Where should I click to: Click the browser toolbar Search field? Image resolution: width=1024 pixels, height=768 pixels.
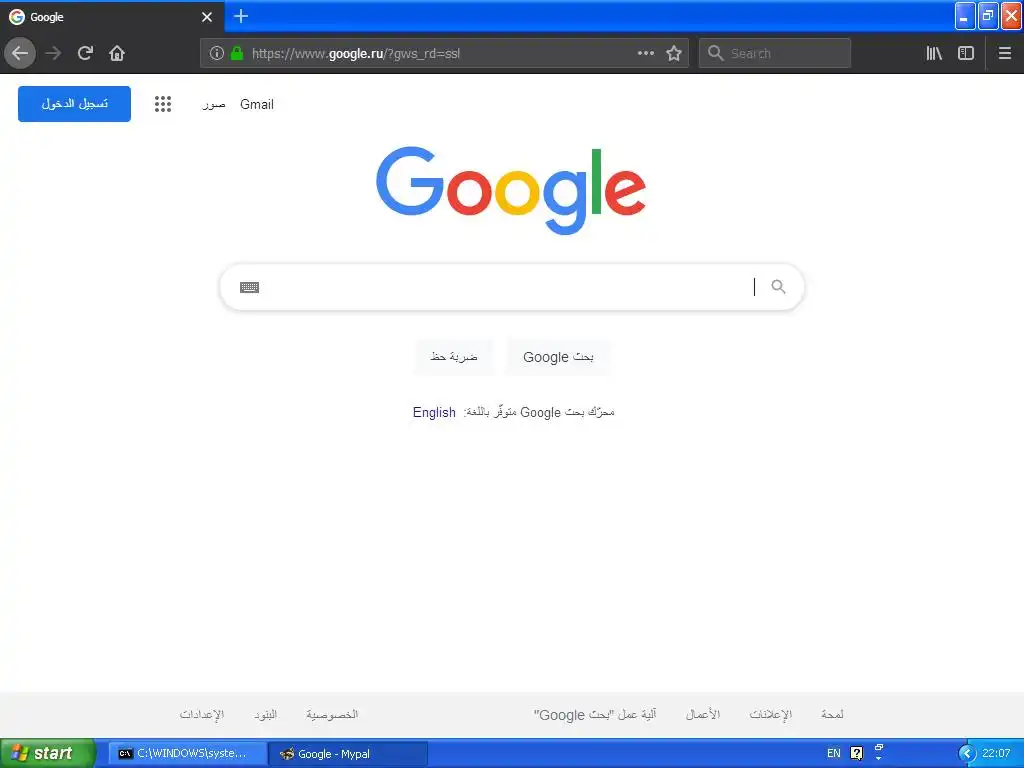point(775,53)
